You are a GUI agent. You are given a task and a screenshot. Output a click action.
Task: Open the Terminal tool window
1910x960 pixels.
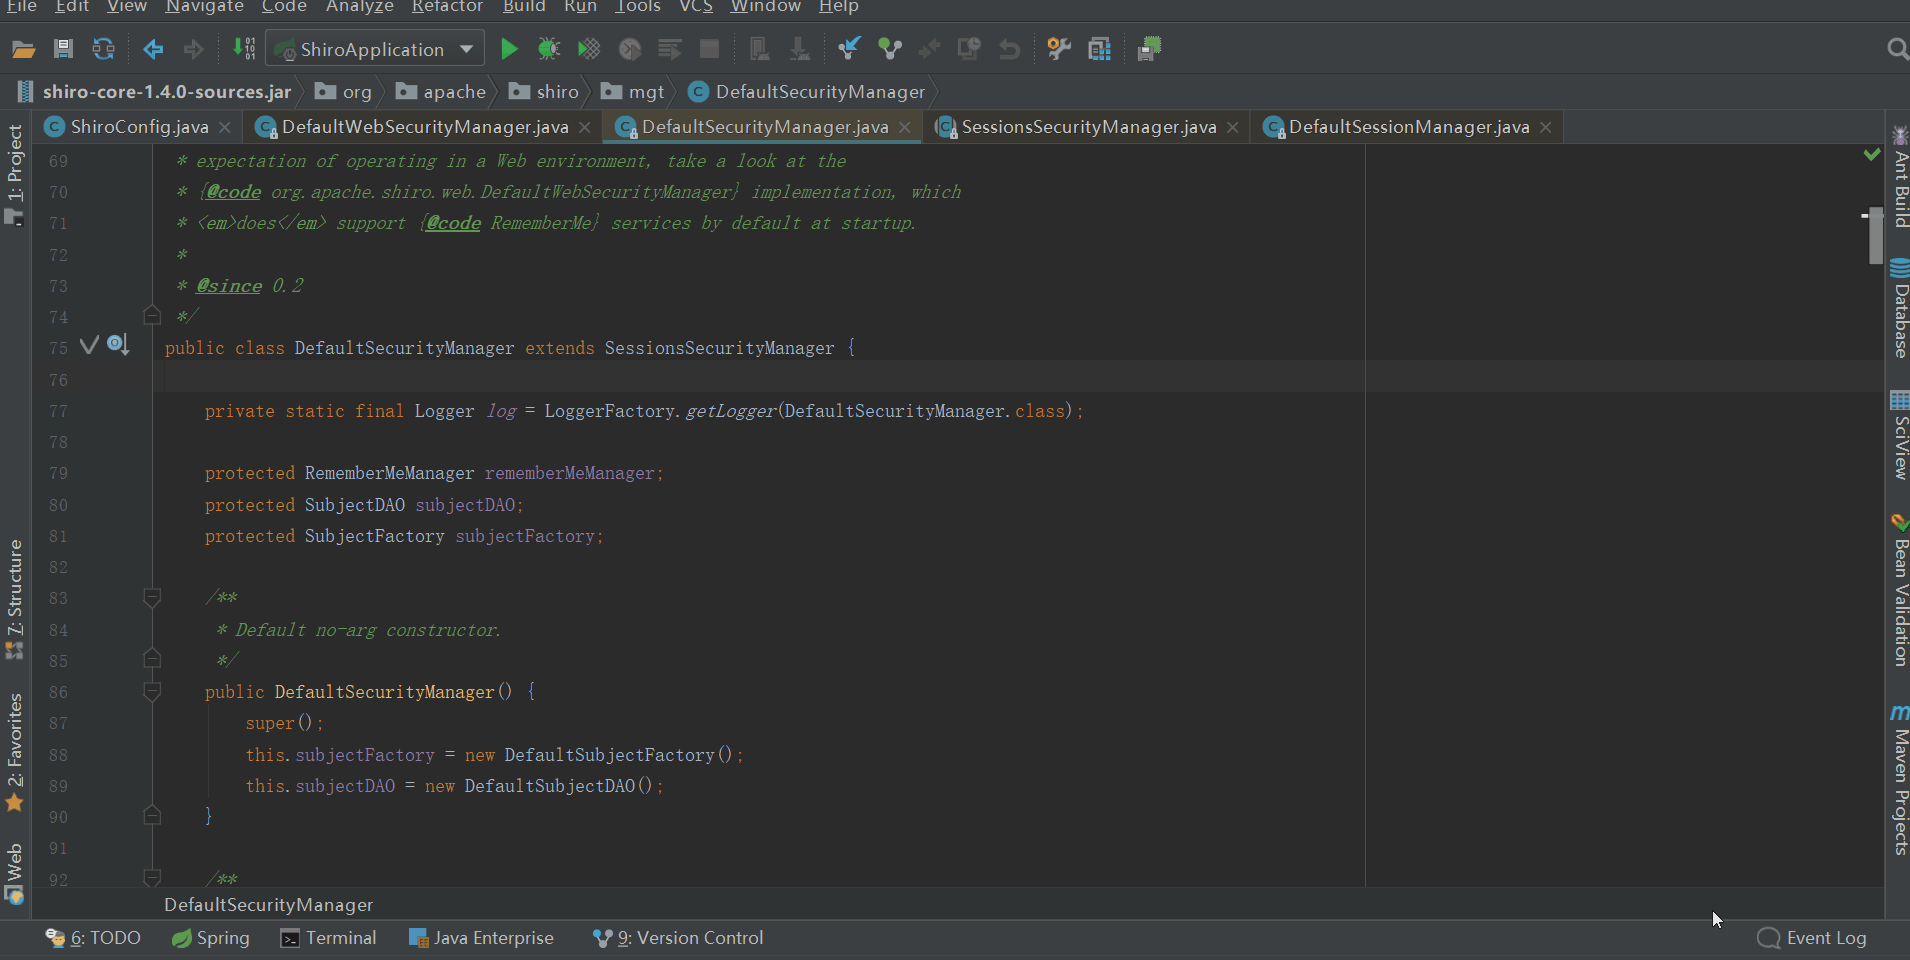pyautogui.click(x=329, y=938)
